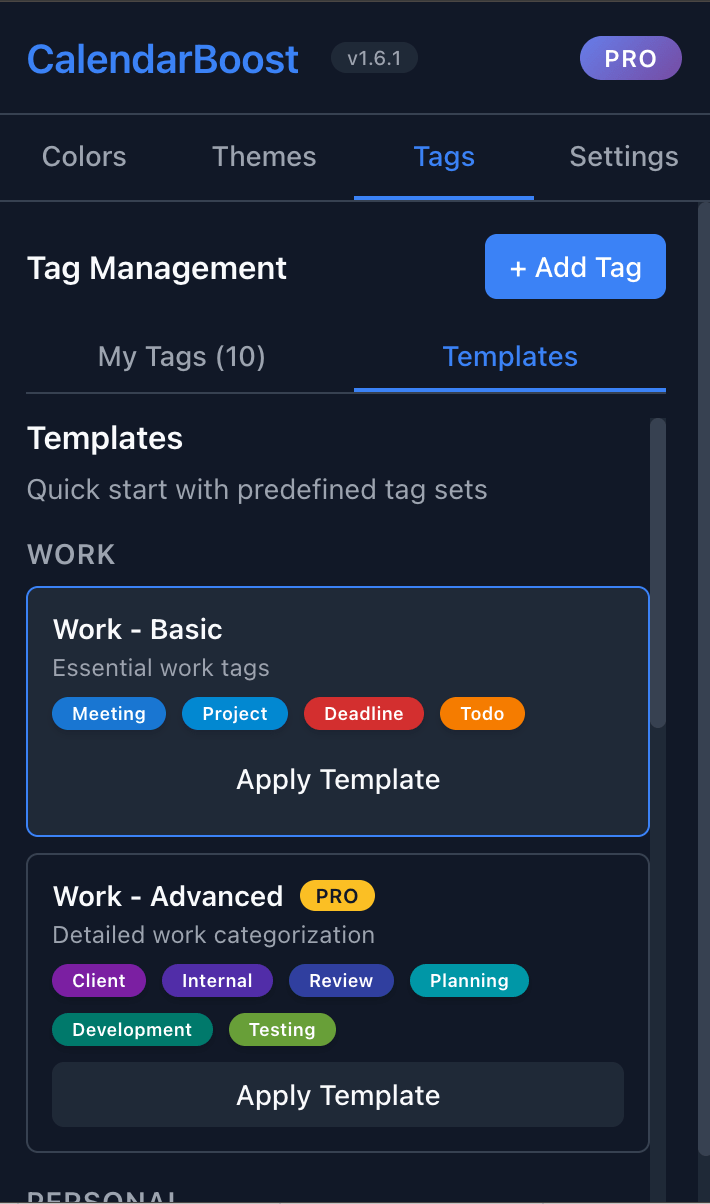
Task: Select the Project tag pill
Action: (x=234, y=713)
